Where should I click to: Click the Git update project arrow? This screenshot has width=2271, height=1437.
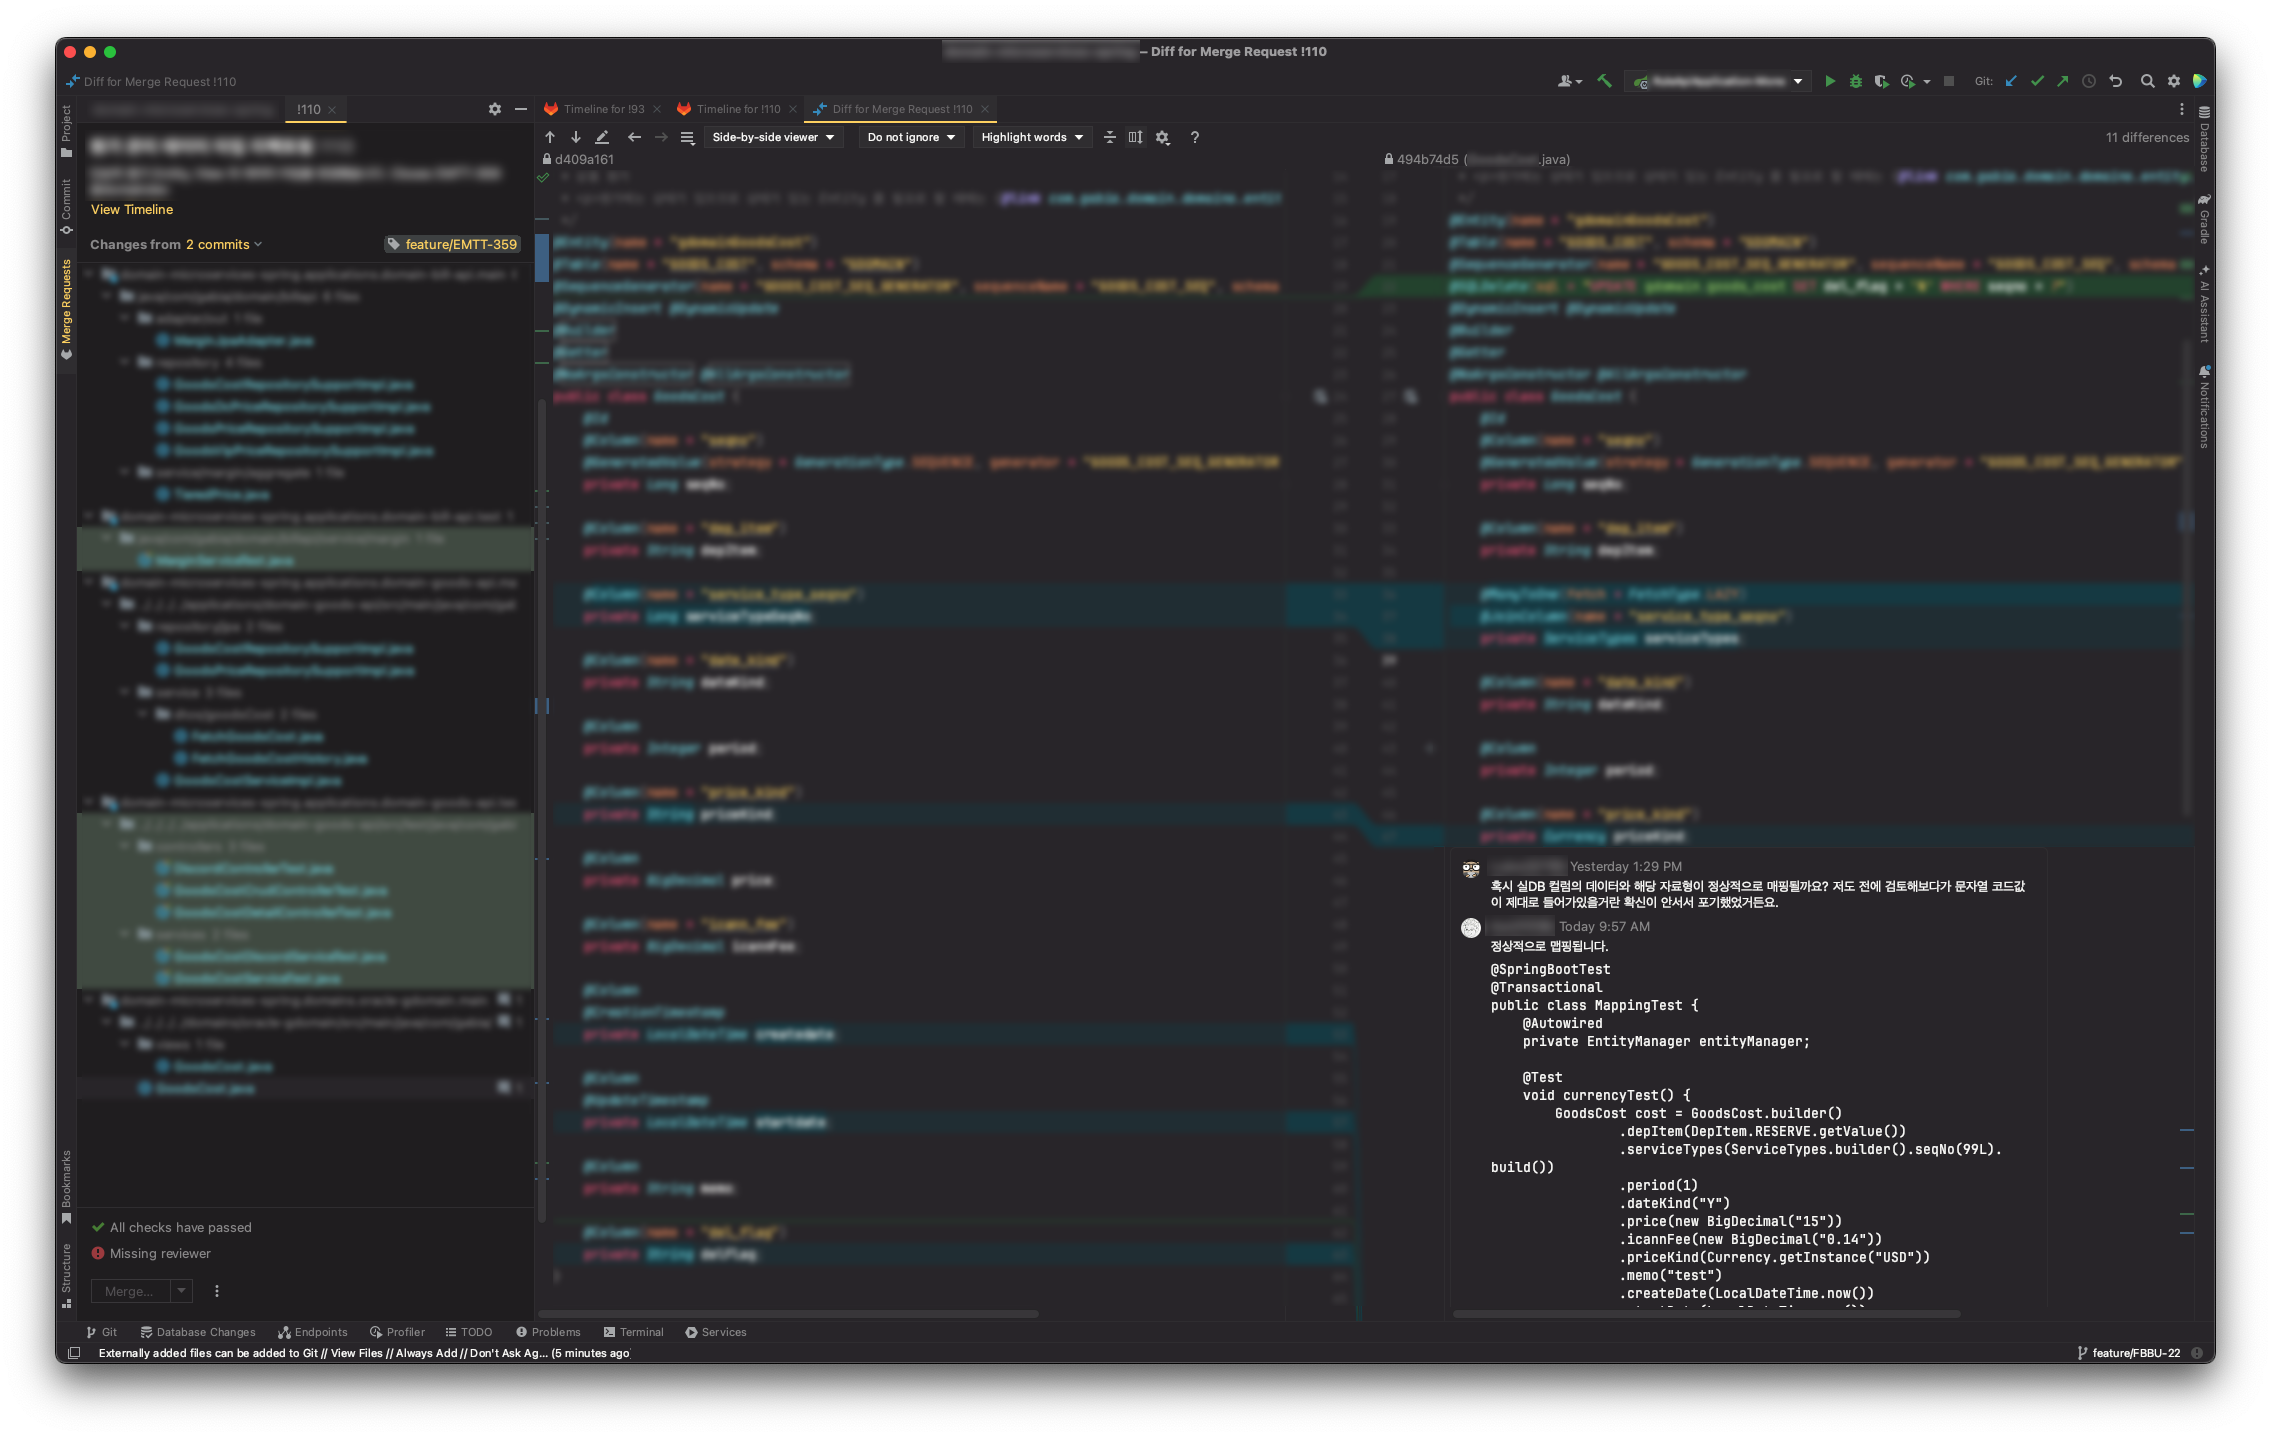point(2011,81)
